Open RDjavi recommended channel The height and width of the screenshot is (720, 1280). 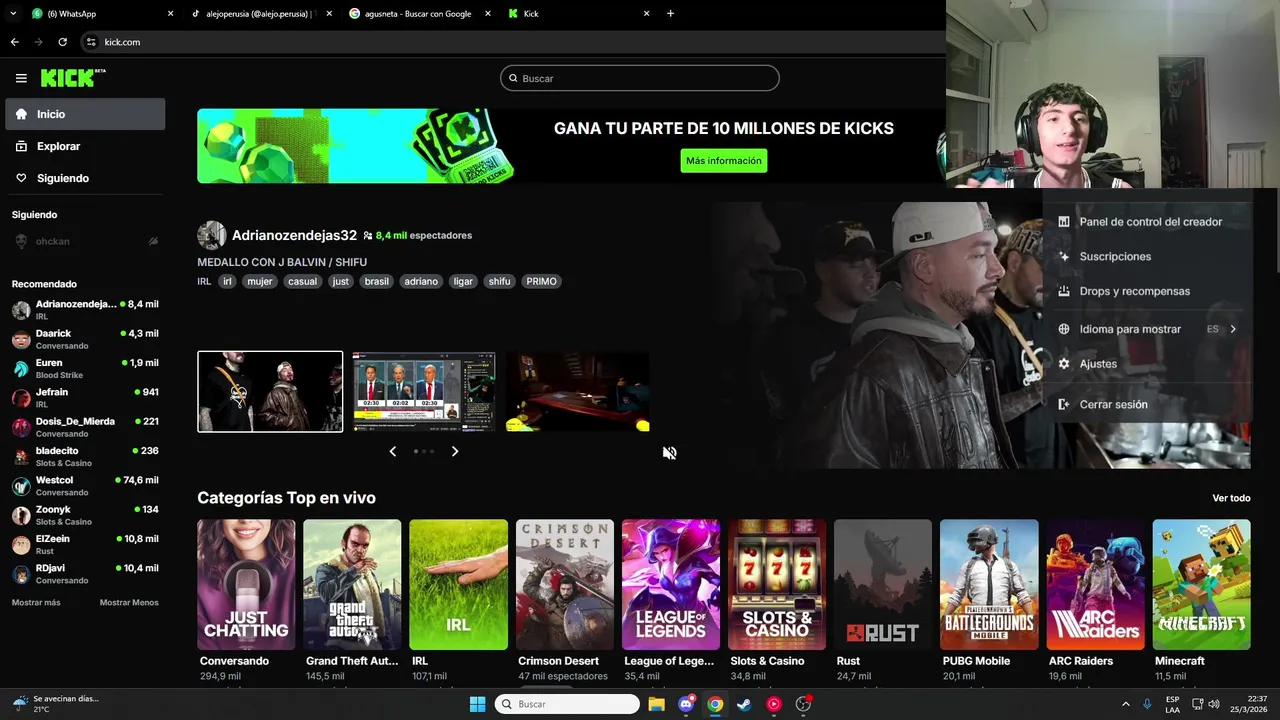[x=85, y=573]
